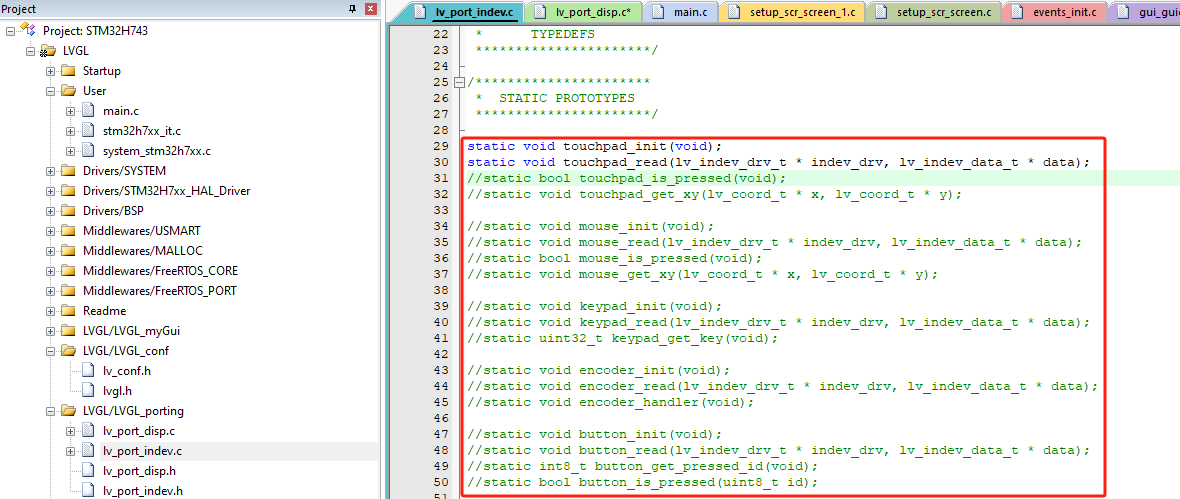Collapse the LVGL target node
1180x499 pixels.
31,51
